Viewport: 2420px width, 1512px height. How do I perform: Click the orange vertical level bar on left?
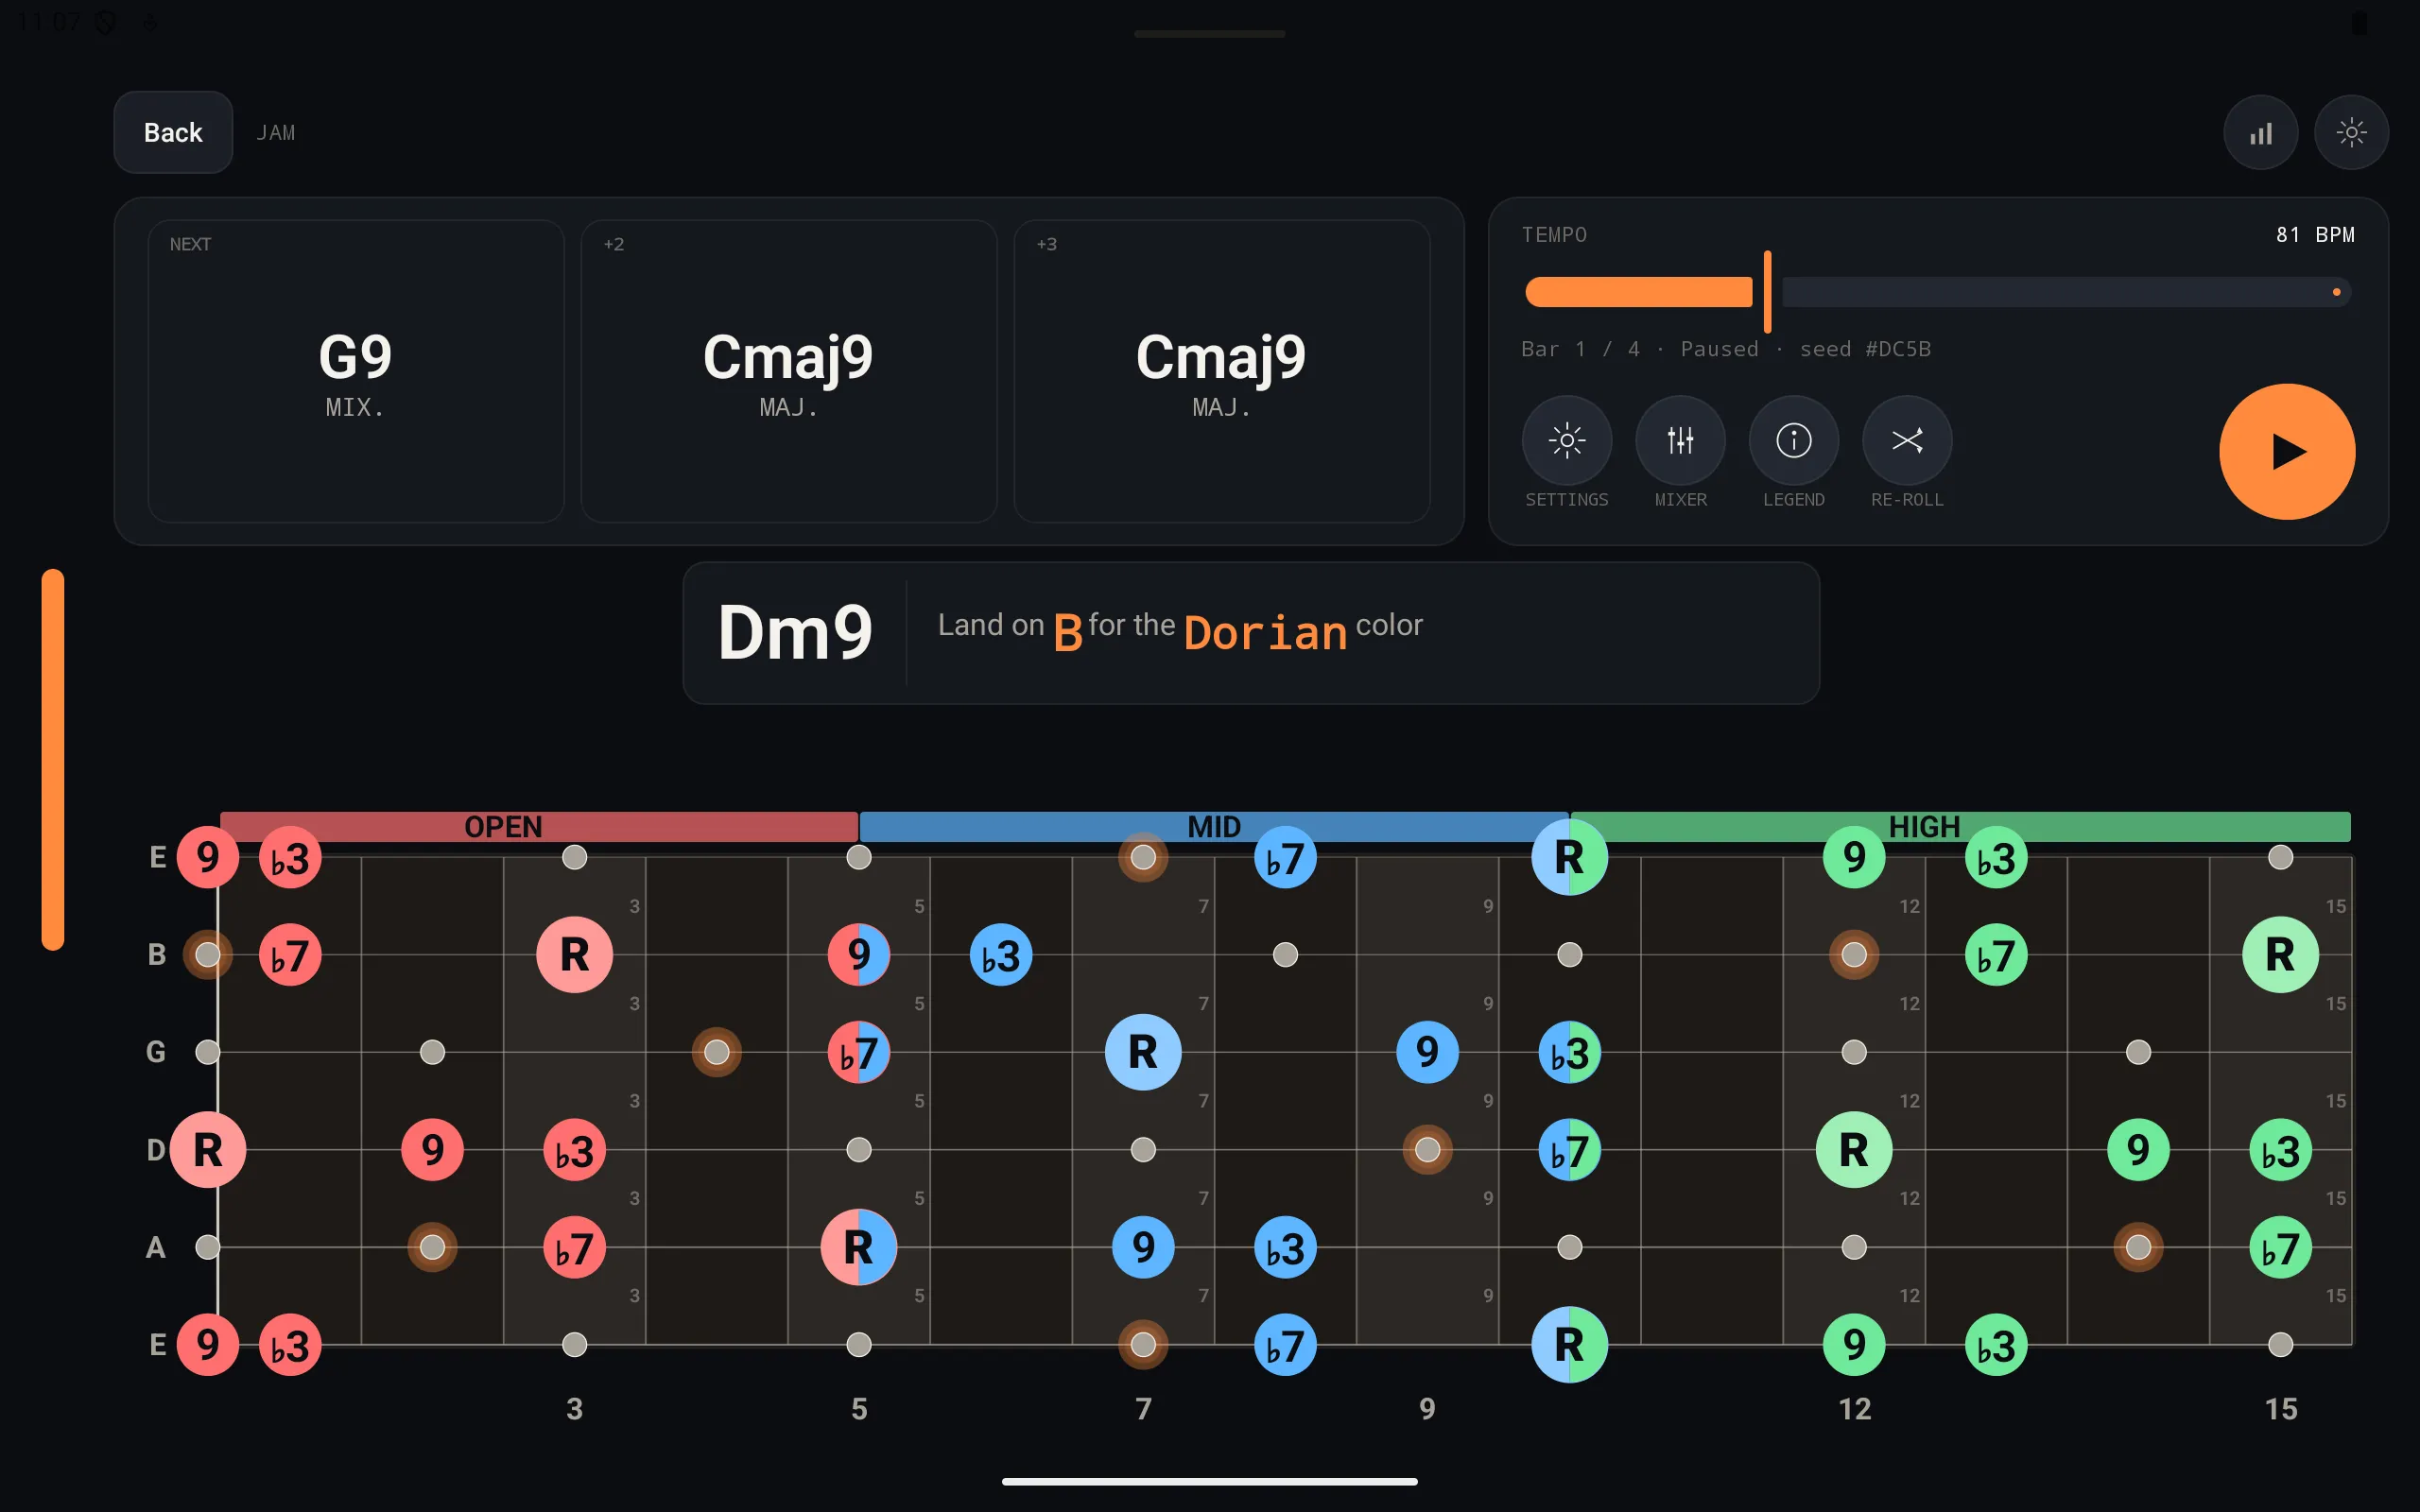[x=53, y=759]
